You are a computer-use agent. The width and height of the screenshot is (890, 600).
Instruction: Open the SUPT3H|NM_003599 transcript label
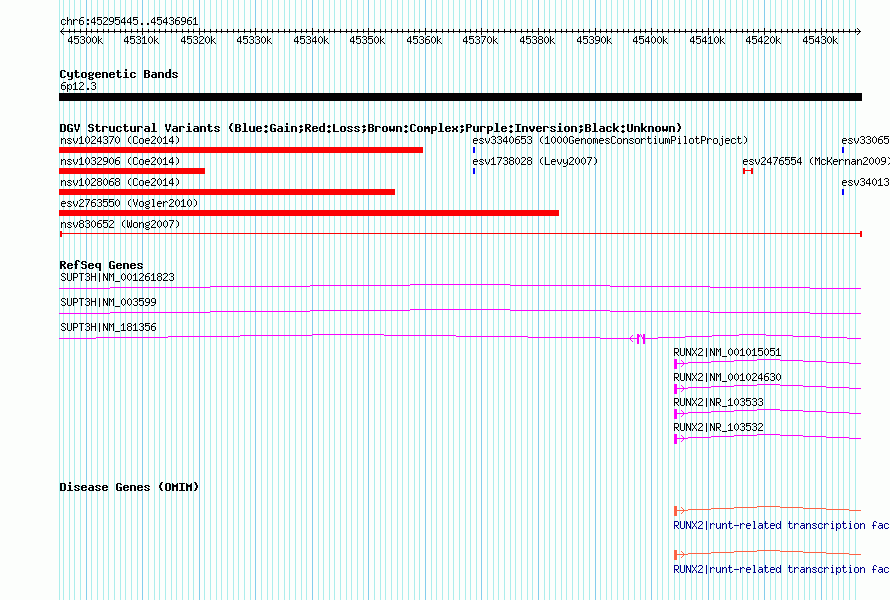[x=108, y=303]
